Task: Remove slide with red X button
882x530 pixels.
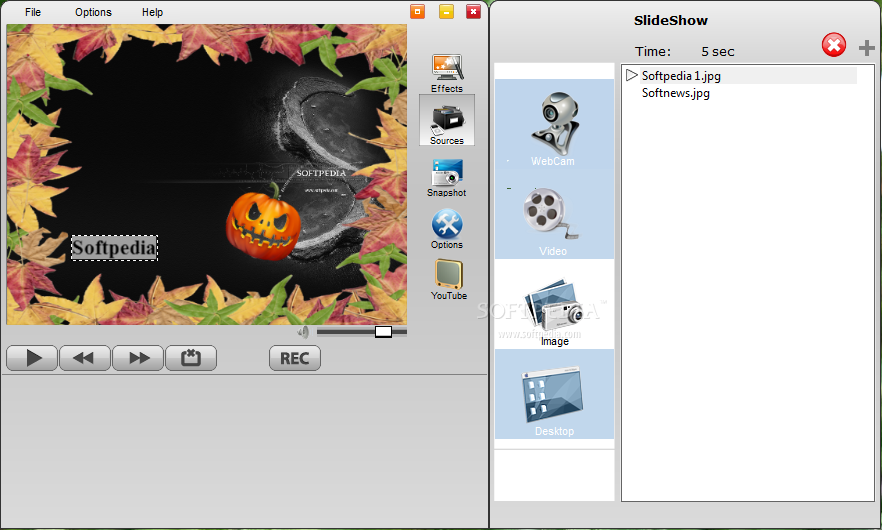Action: 834,45
